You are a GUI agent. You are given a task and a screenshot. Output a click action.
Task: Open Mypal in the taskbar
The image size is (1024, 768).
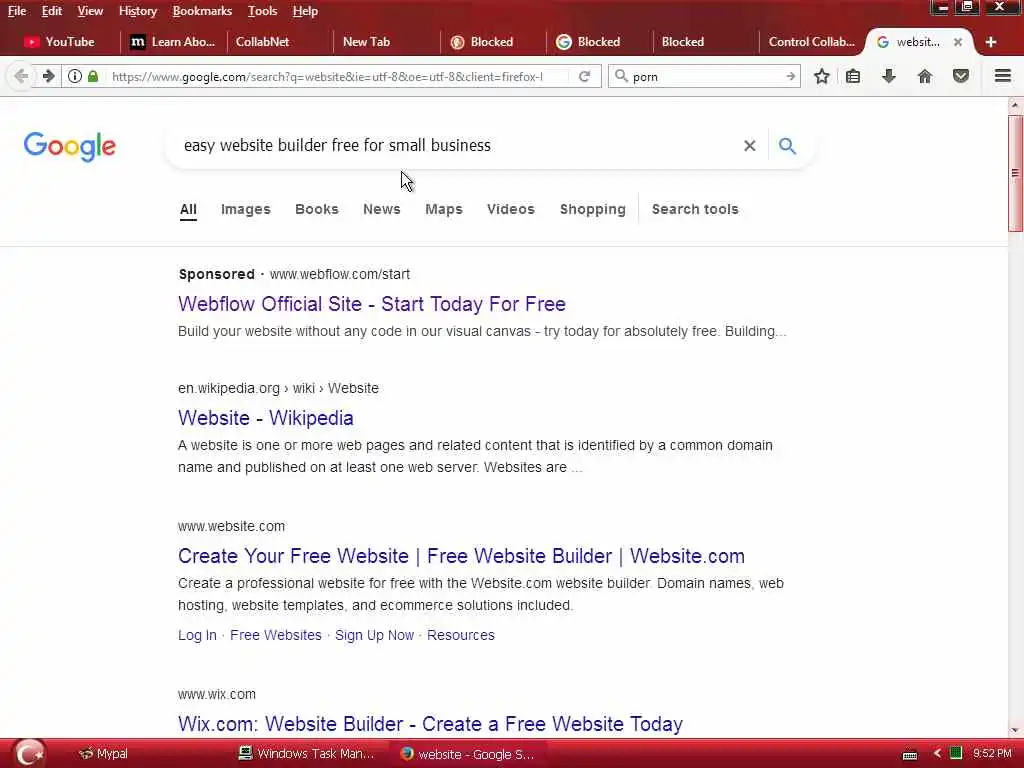pyautogui.click(x=103, y=754)
